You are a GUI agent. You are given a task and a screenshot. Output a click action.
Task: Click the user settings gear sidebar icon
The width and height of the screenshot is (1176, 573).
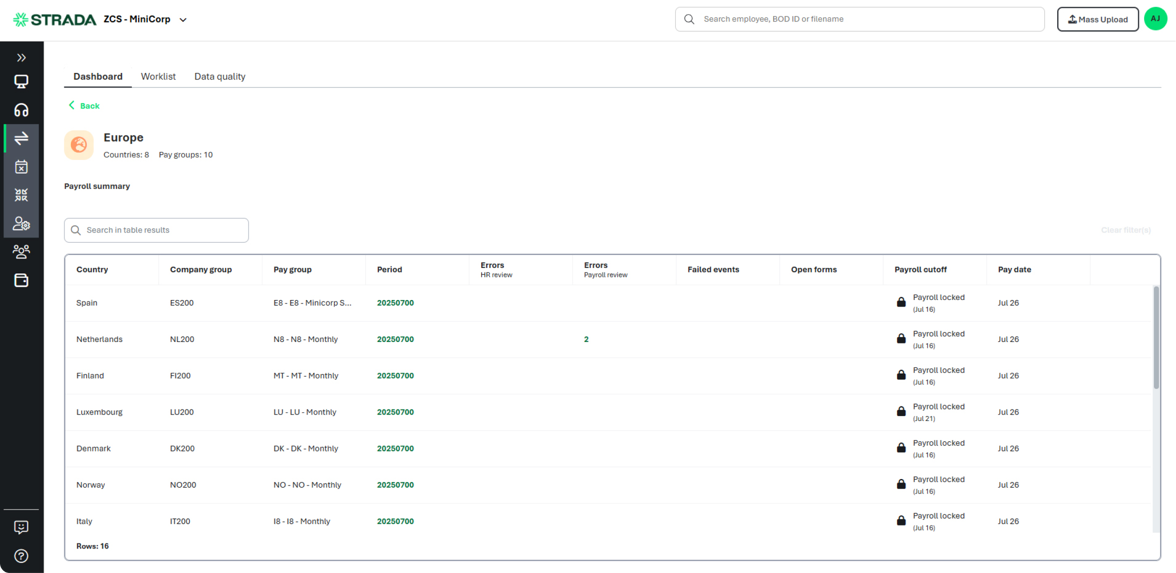pos(21,224)
